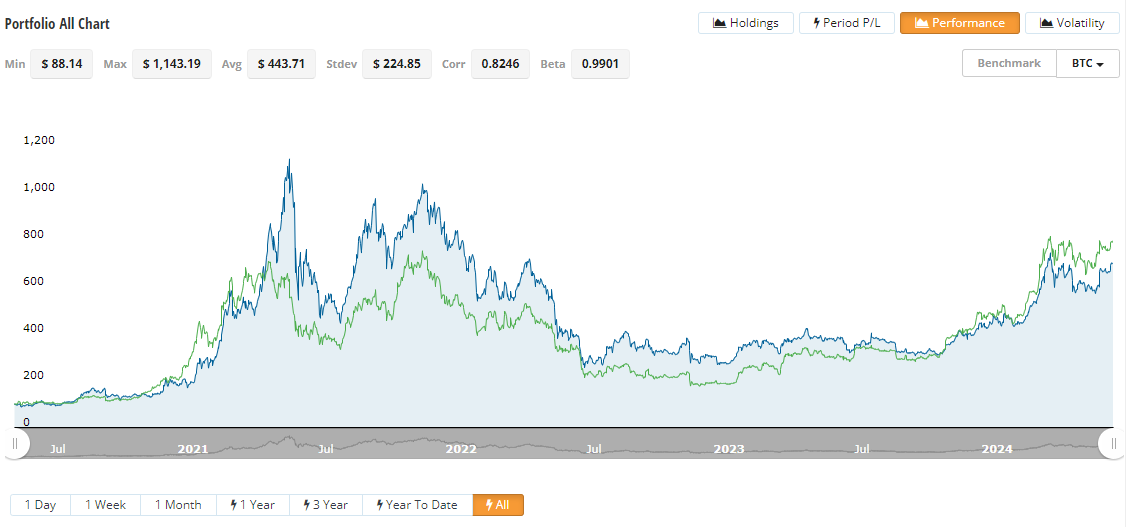Viewport: 1126px width, 527px height.
Task: Click the Portfolio All Chart title
Action: [x=57, y=24]
